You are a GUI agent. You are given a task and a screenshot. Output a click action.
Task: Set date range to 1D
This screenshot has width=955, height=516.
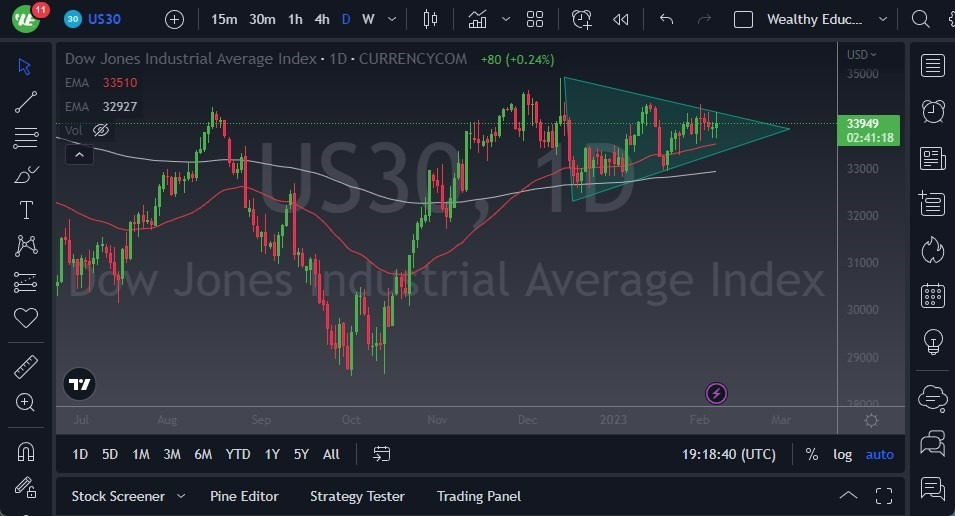click(x=80, y=454)
